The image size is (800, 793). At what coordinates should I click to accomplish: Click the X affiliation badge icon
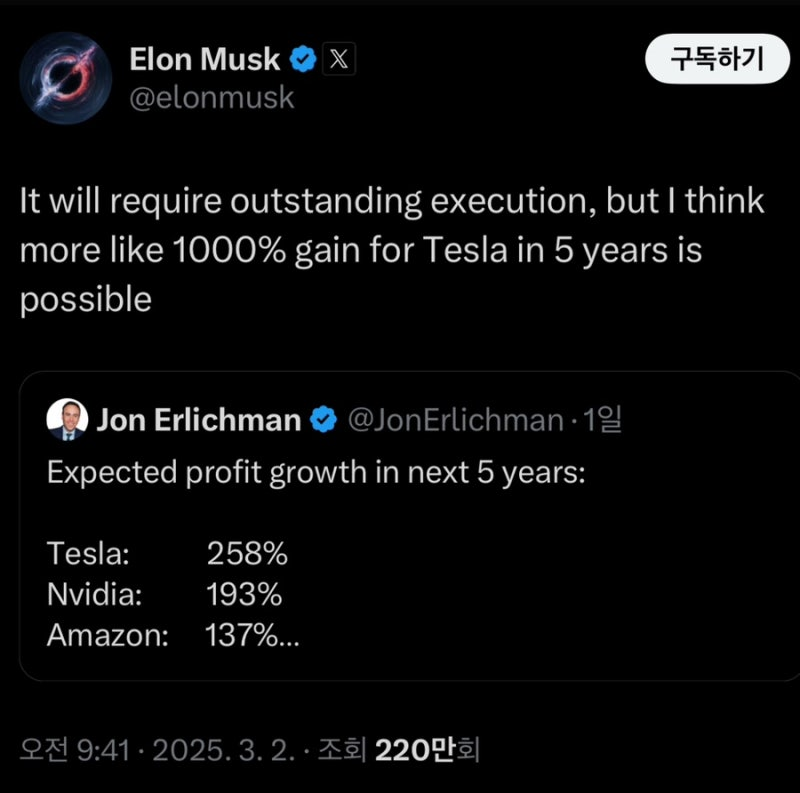click(x=339, y=59)
